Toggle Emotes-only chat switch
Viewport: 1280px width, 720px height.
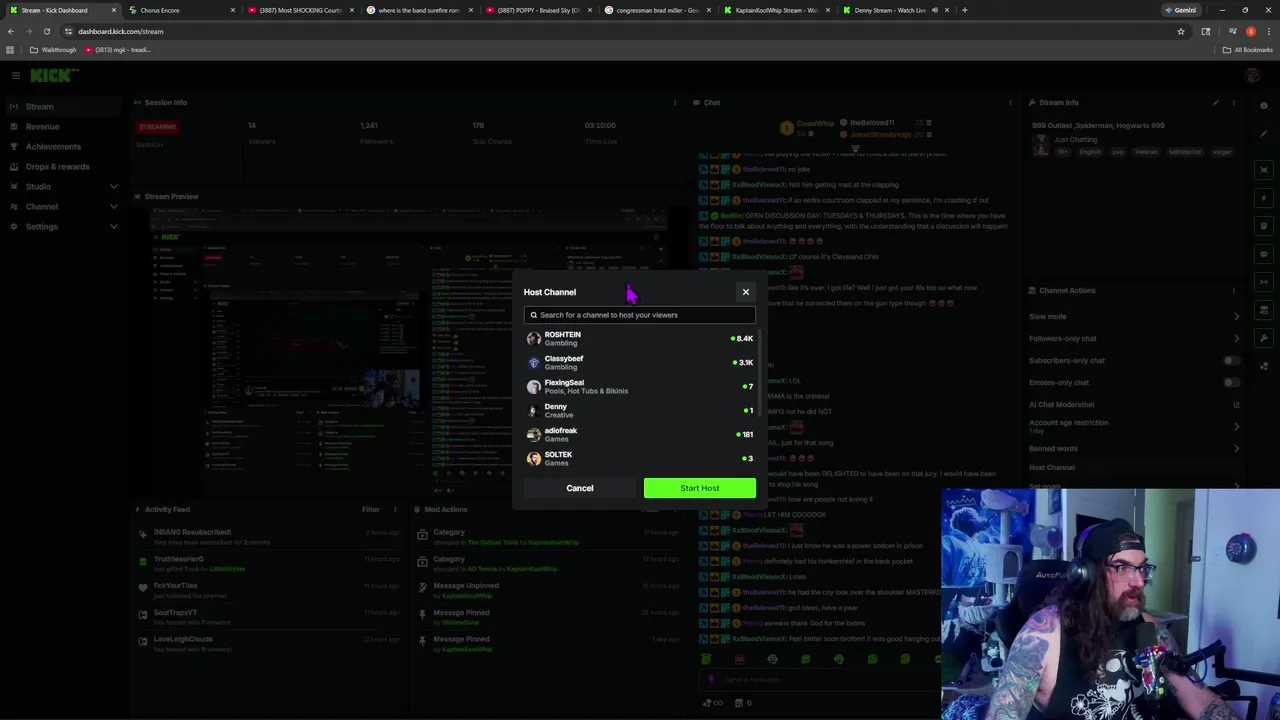coord(1231,382)
